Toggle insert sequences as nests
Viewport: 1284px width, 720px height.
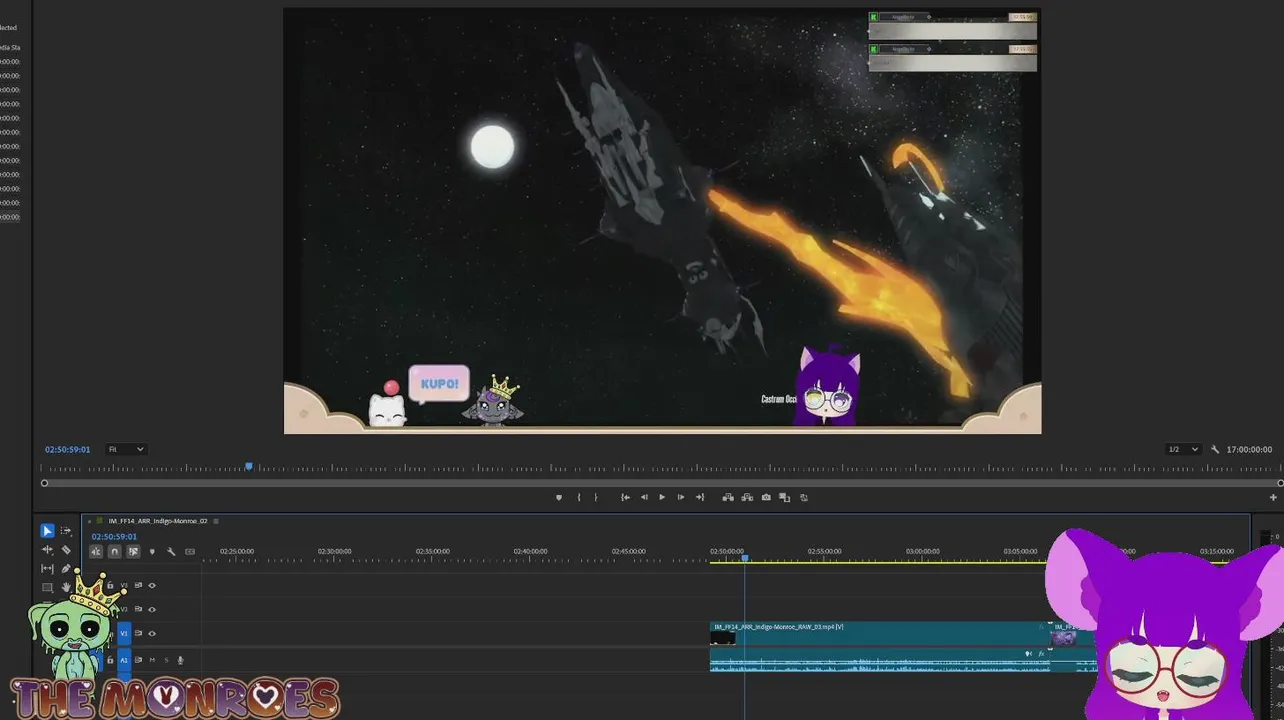(96, 551)
